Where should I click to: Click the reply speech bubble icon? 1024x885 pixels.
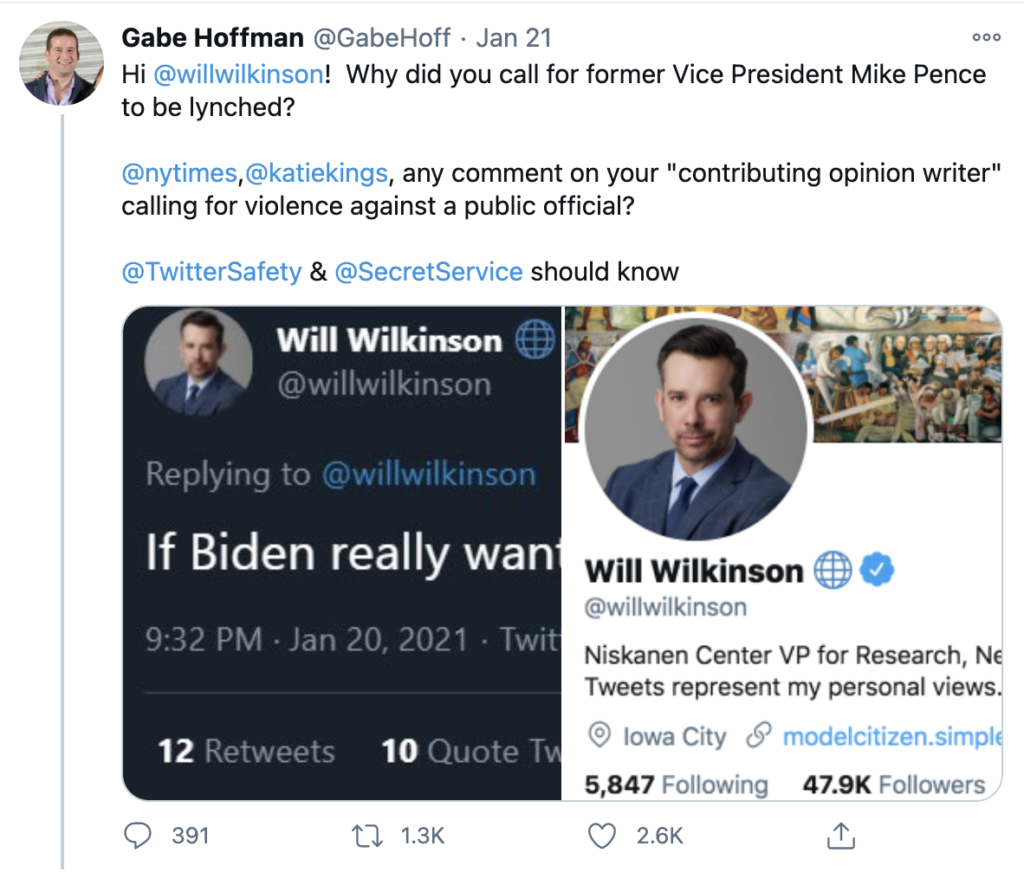point(137,835)
